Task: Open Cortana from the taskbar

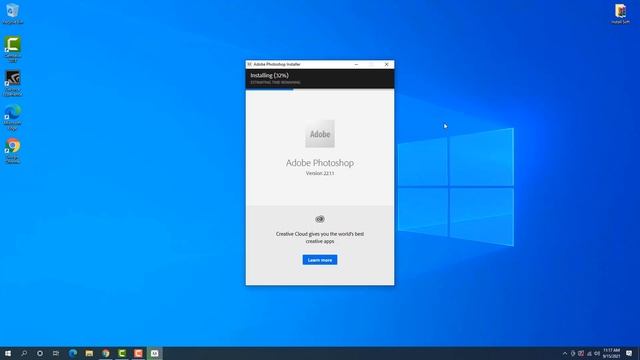Action: coord(40,353)
